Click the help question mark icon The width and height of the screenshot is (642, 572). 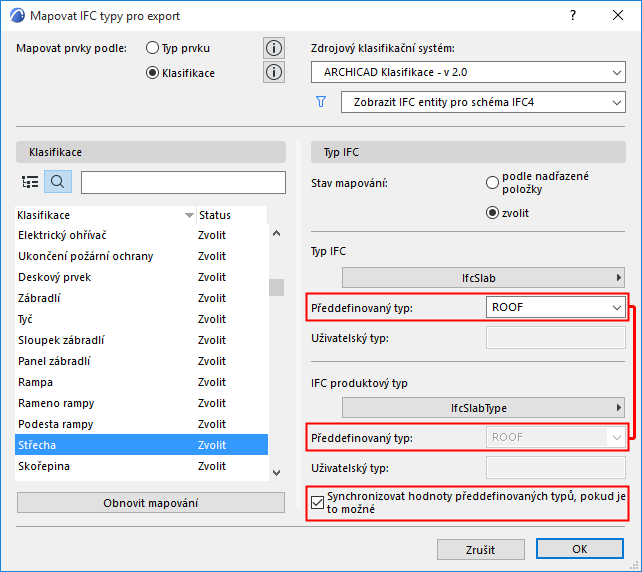click(573, 16)
